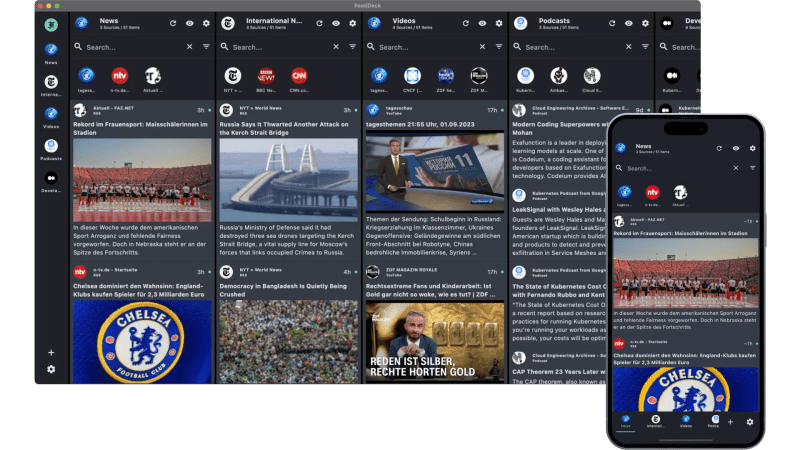This screenshot has height=450, width=800.
Task: Open 'Democracy in Bangladesh Is Quietly Being Crushed'
Action: coord(283,290)
